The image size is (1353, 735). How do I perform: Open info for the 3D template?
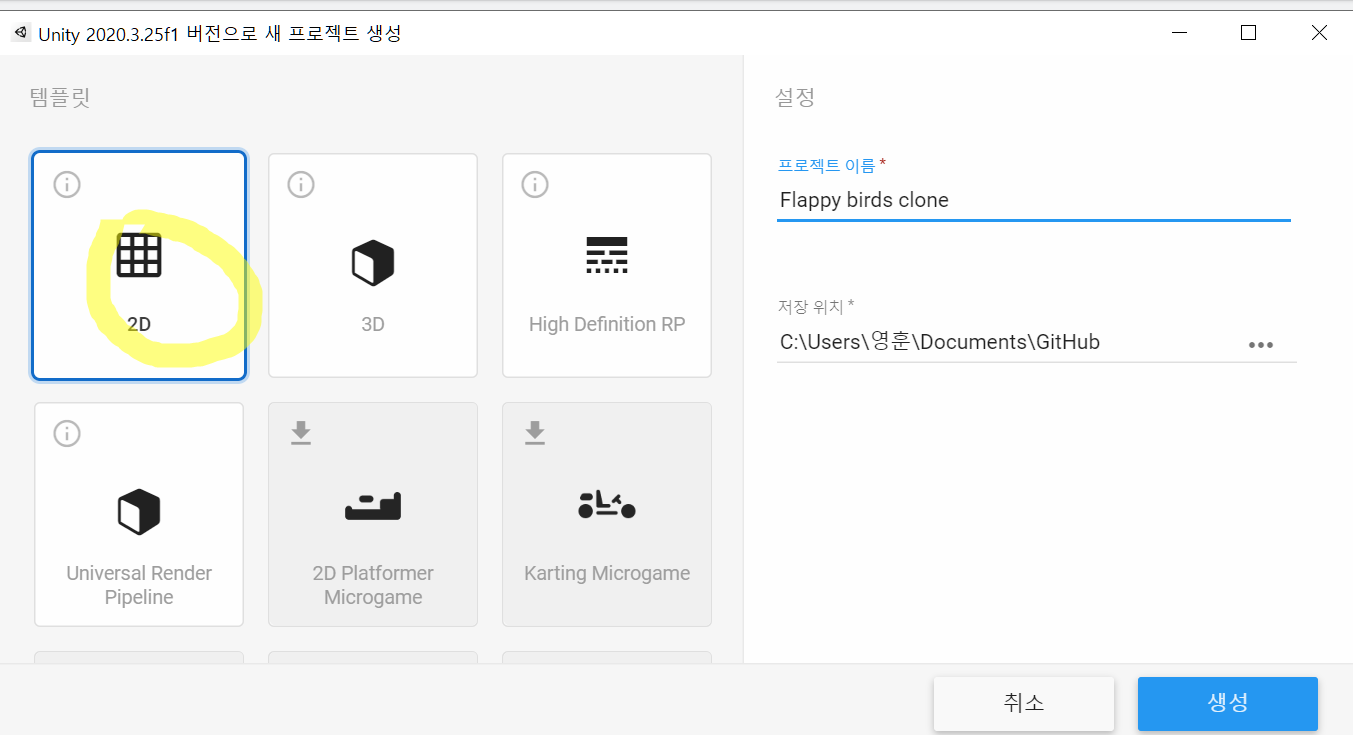(x=301, y=185)
